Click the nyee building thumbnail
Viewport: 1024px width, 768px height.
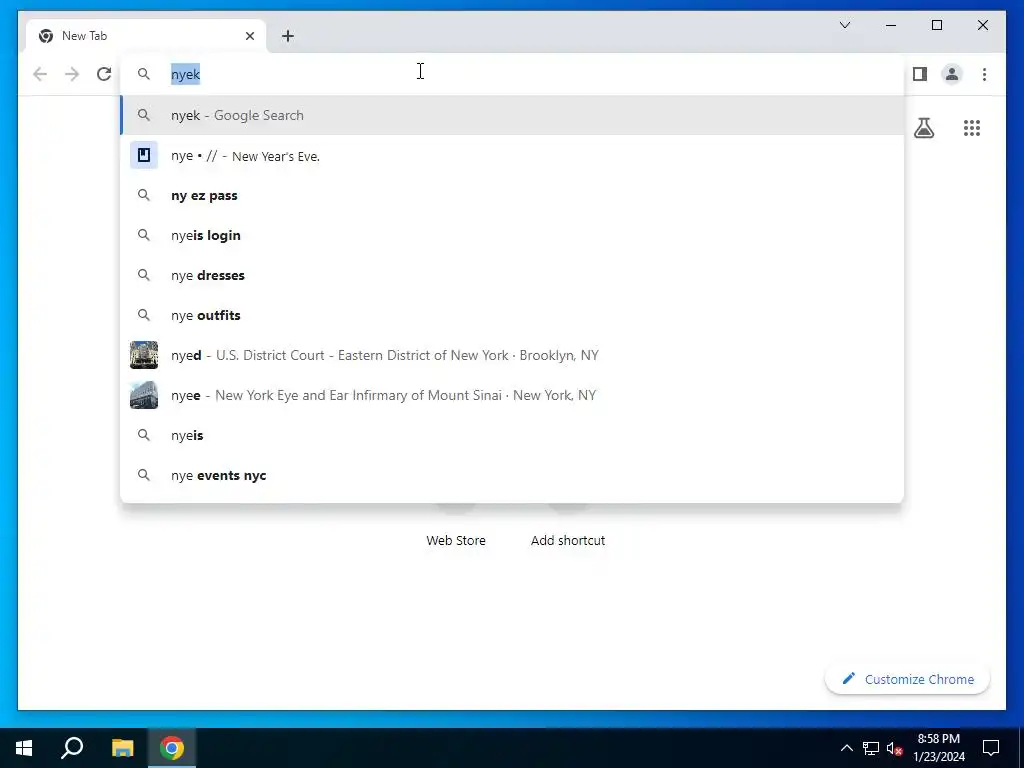(144, 395)
